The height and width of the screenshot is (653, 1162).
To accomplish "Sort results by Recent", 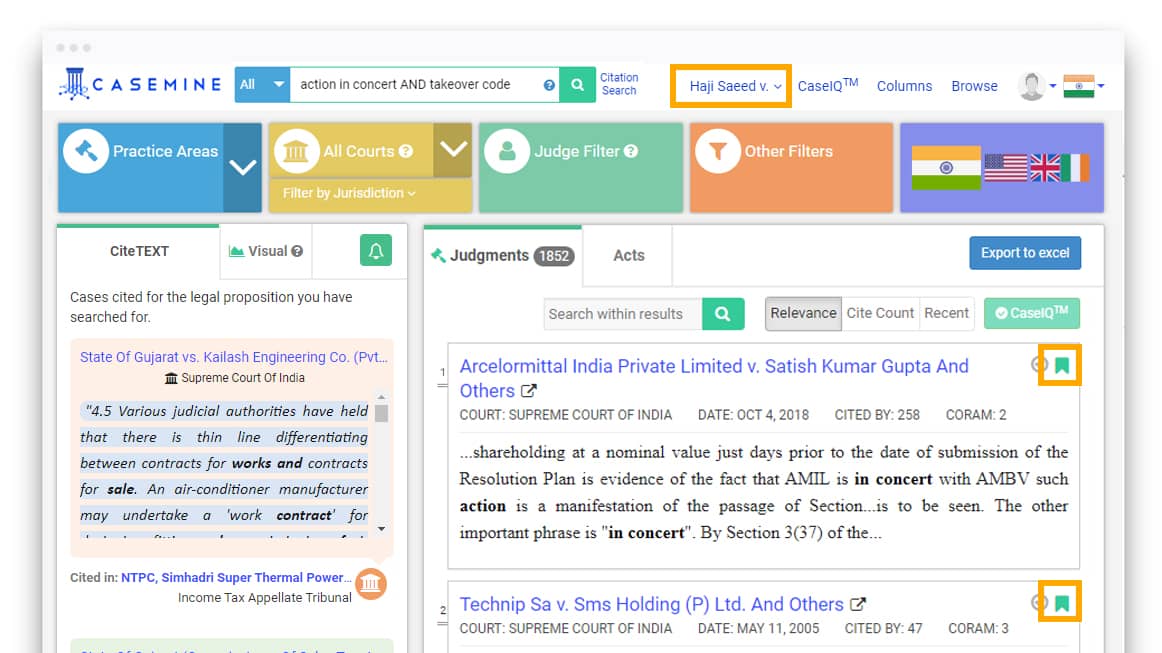I will (x=946, y=313).
